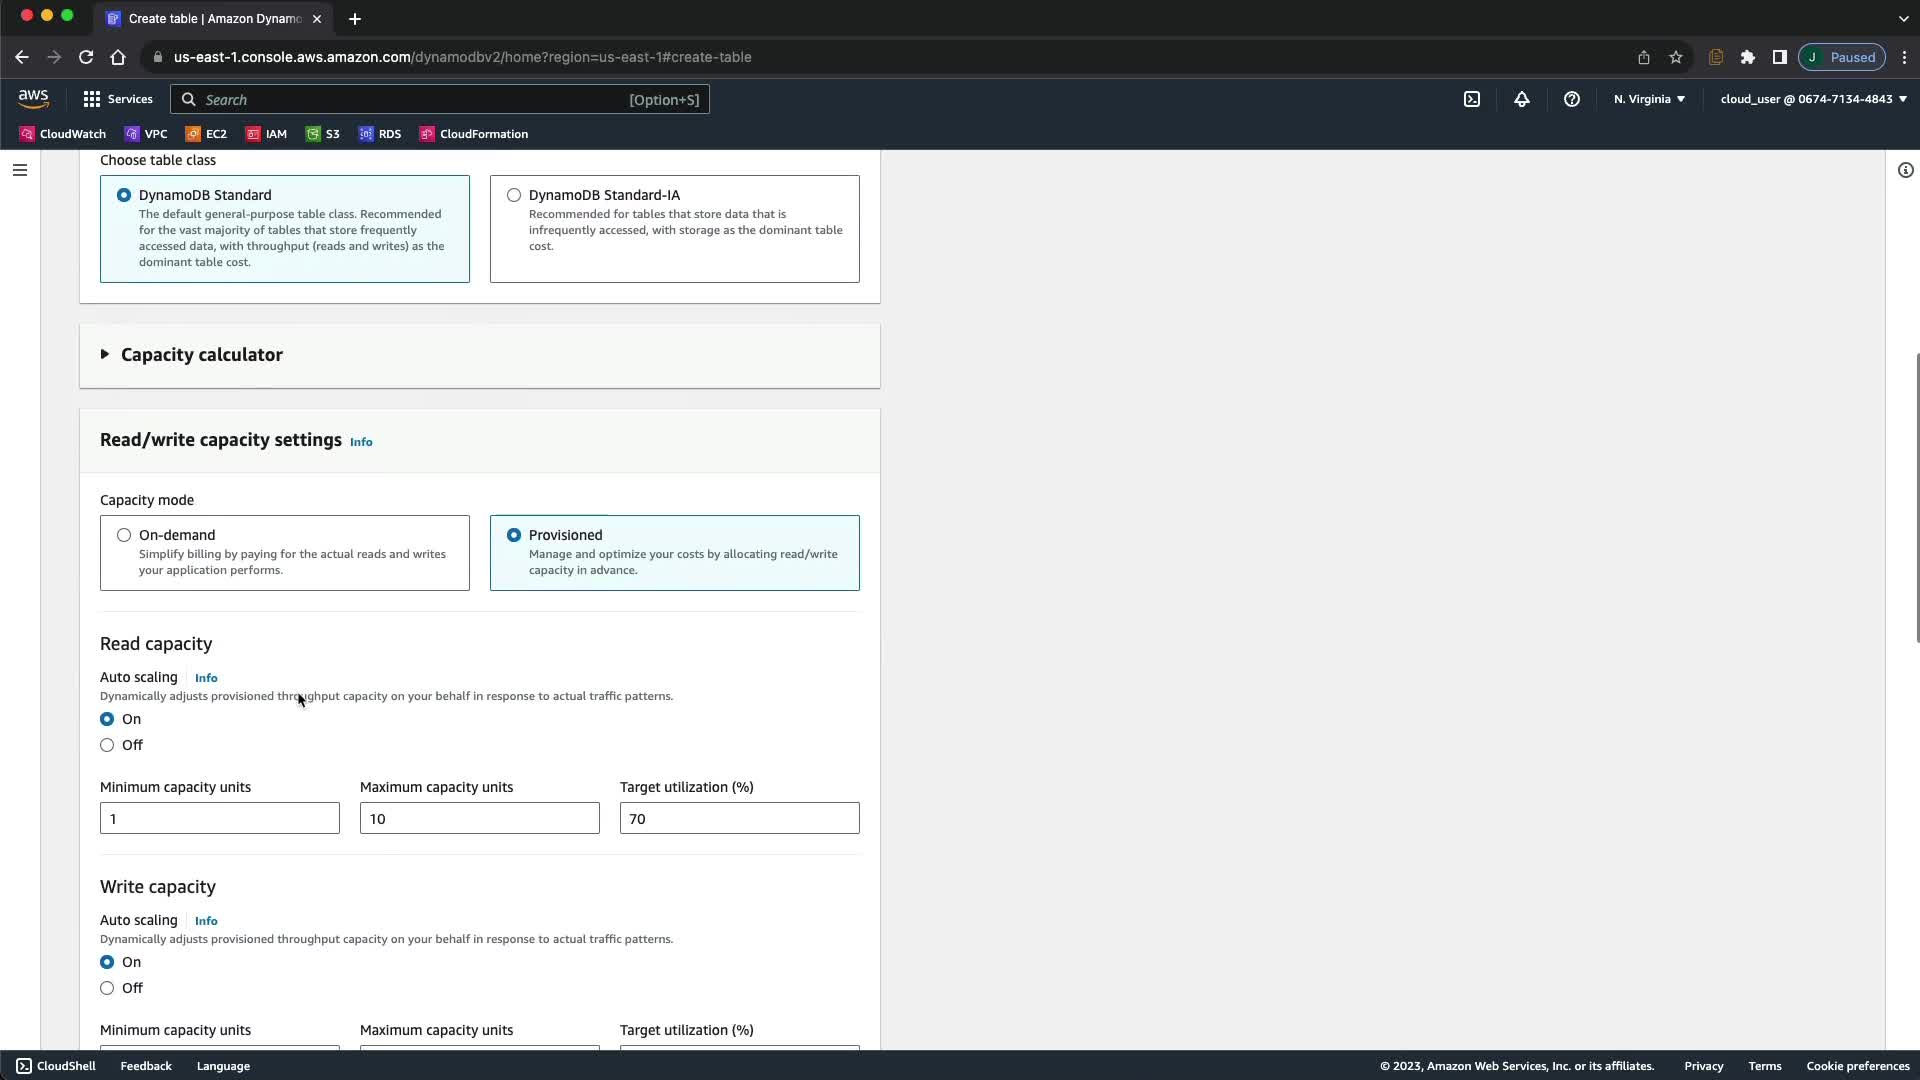Select On-demand capacity mode
The height and width of the screenshot is (1080, 1920).
(124, 535)
